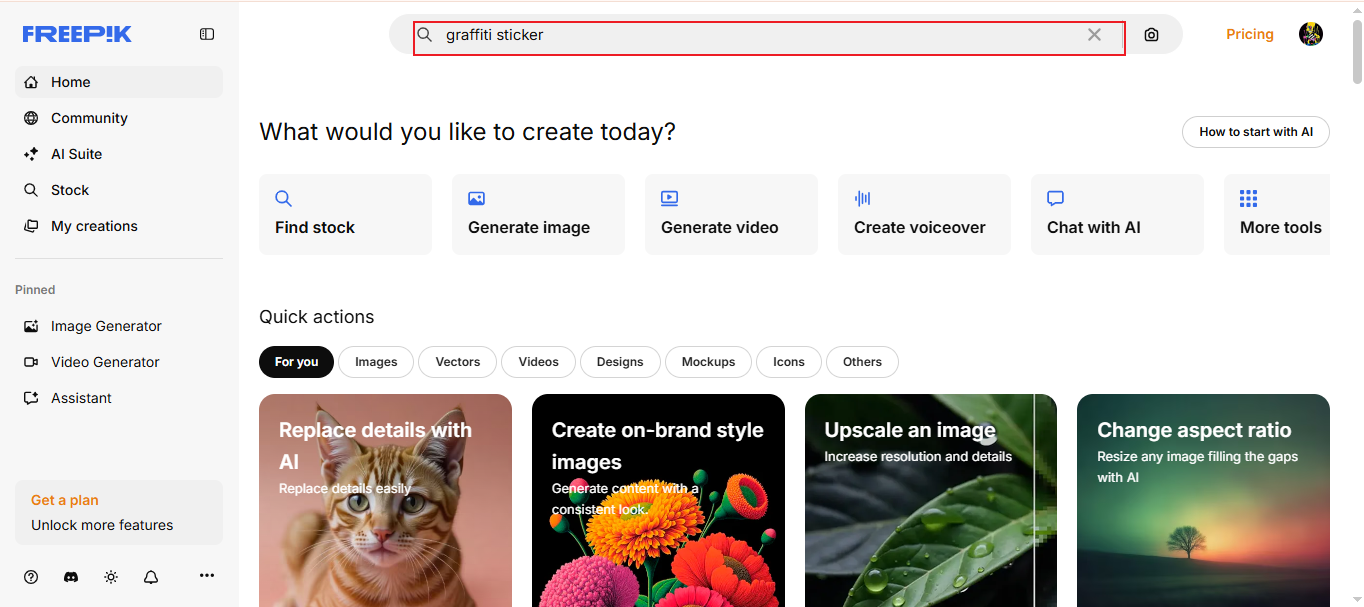The width and height of the screenshot is (1364, 607).
Task: Open your profile avatar menu
Action: tap(1310, 33)
